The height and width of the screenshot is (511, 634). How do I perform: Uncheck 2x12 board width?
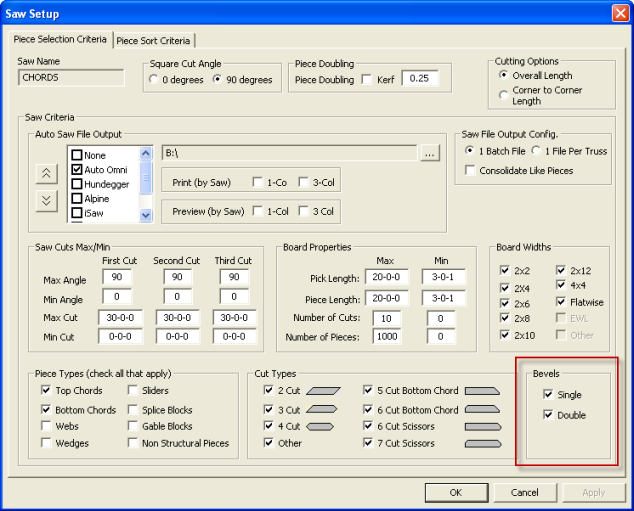pyautogui.click(x=561, y=270)
